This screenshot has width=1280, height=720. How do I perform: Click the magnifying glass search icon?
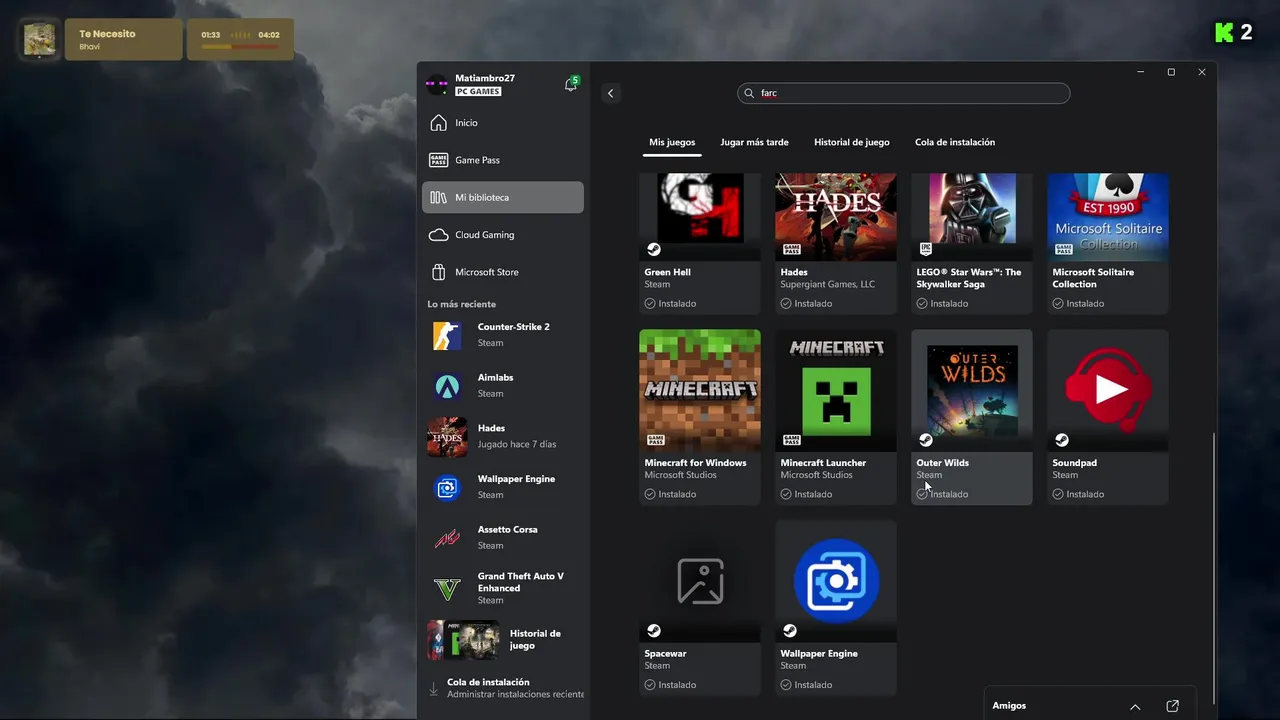pyautogui.click(x=750, y=93)
